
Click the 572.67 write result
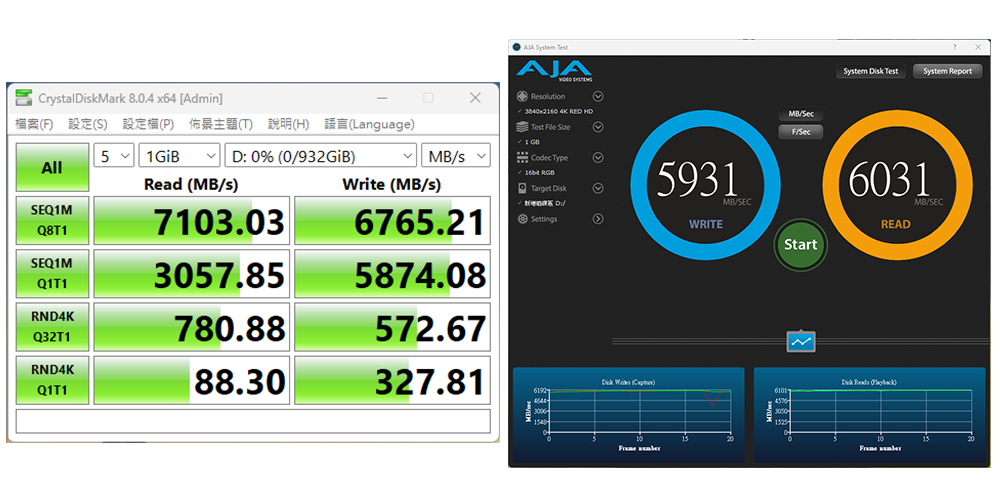(392, 327)
